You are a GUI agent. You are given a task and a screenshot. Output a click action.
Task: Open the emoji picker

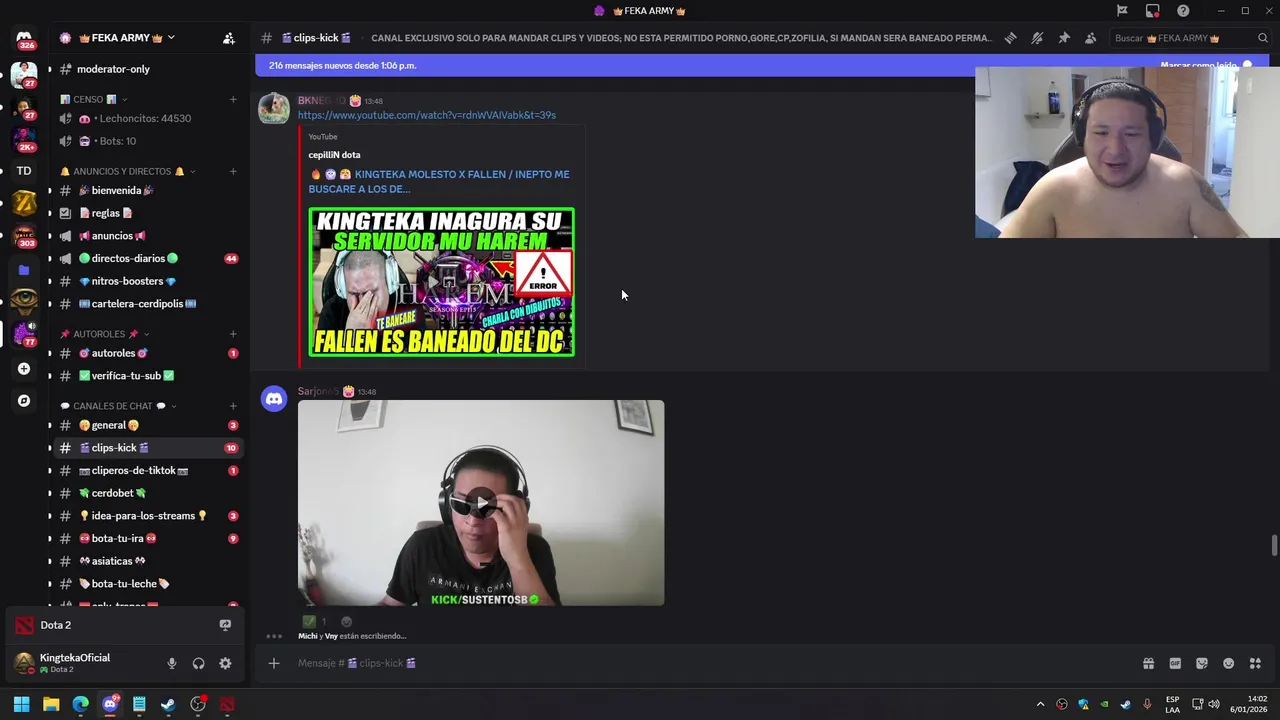click(1228, 663)
